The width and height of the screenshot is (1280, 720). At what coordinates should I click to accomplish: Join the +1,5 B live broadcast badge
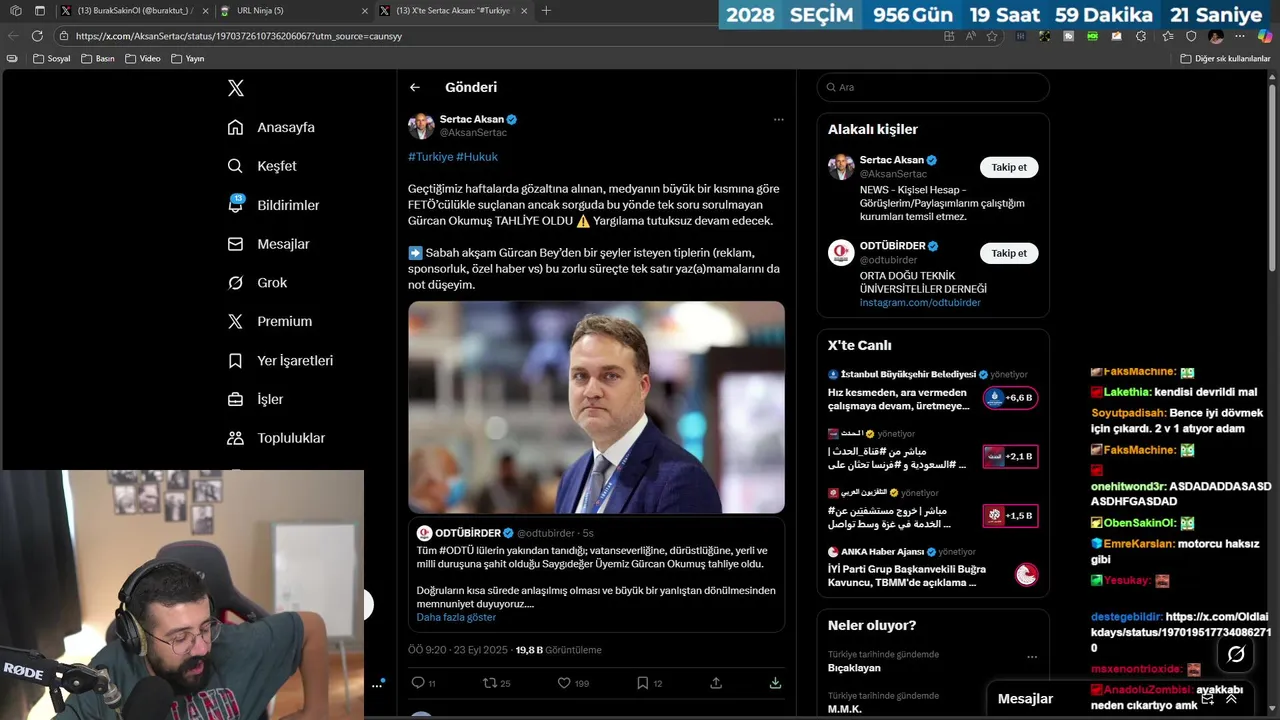(x=1010, y=516)
